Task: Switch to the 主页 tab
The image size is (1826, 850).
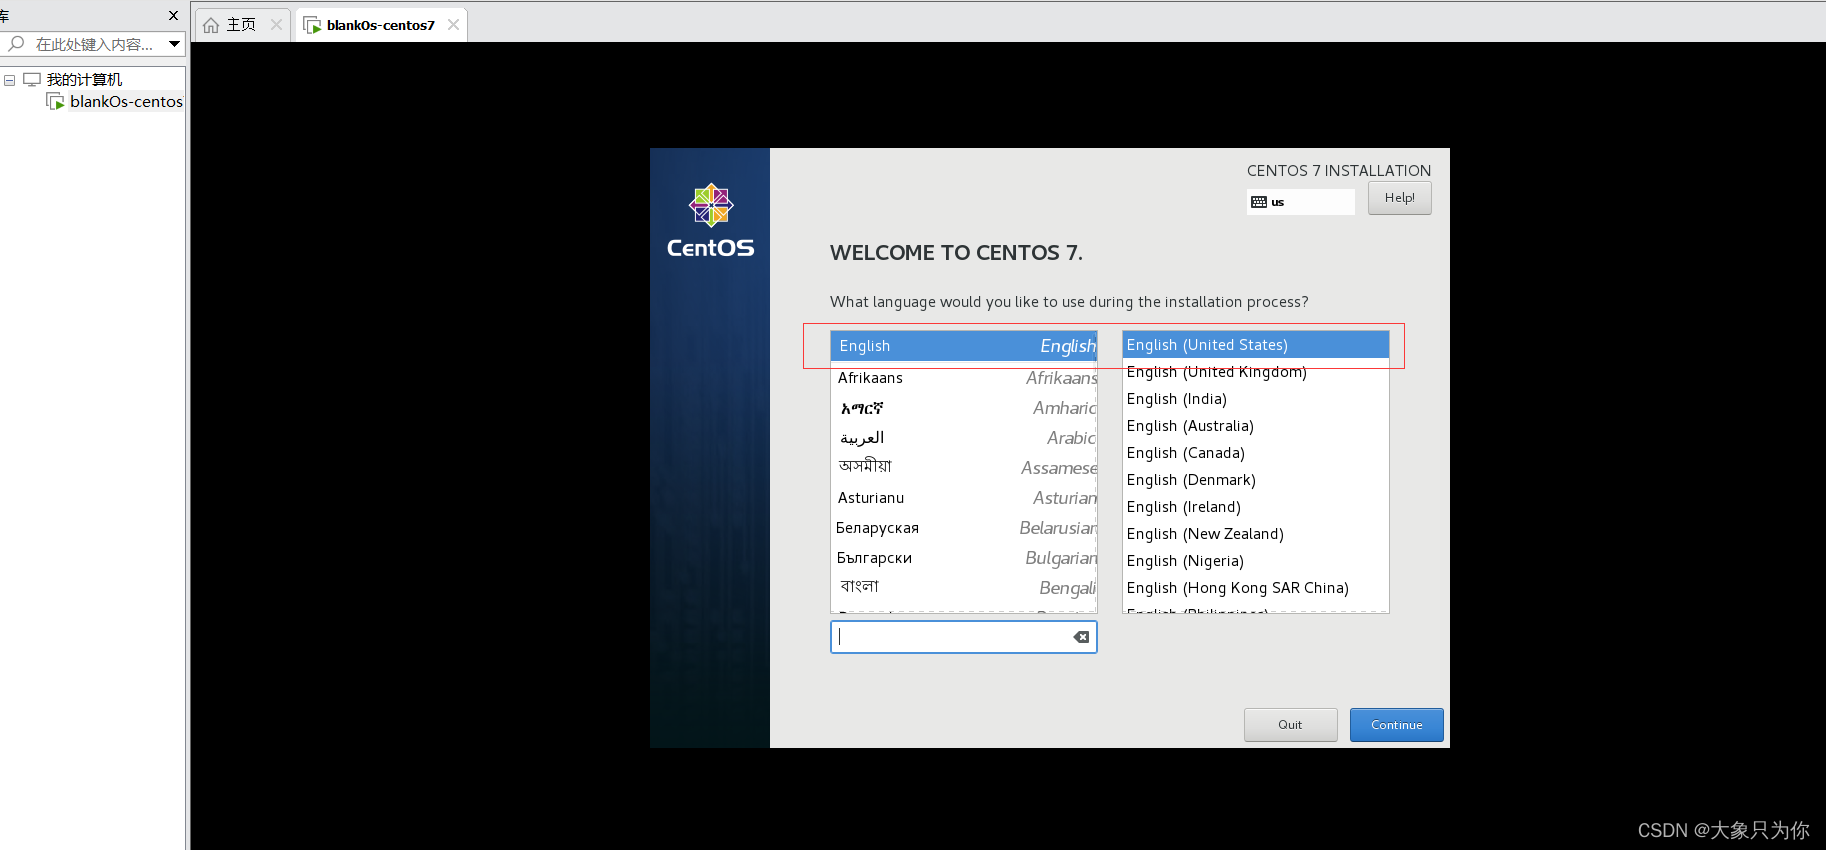Action: tap(242, 25)
